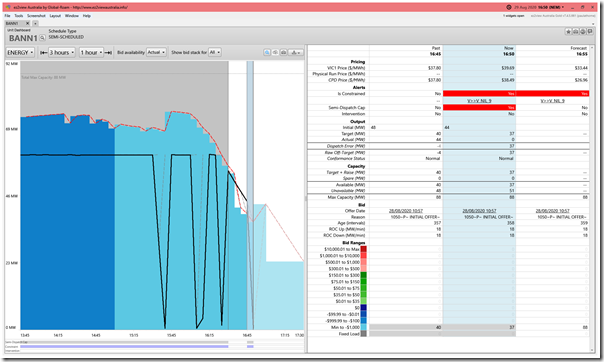Viewport: 604px width, 362px height.
Task: Open the chart options dropdown button
Action: click(296, 52)
